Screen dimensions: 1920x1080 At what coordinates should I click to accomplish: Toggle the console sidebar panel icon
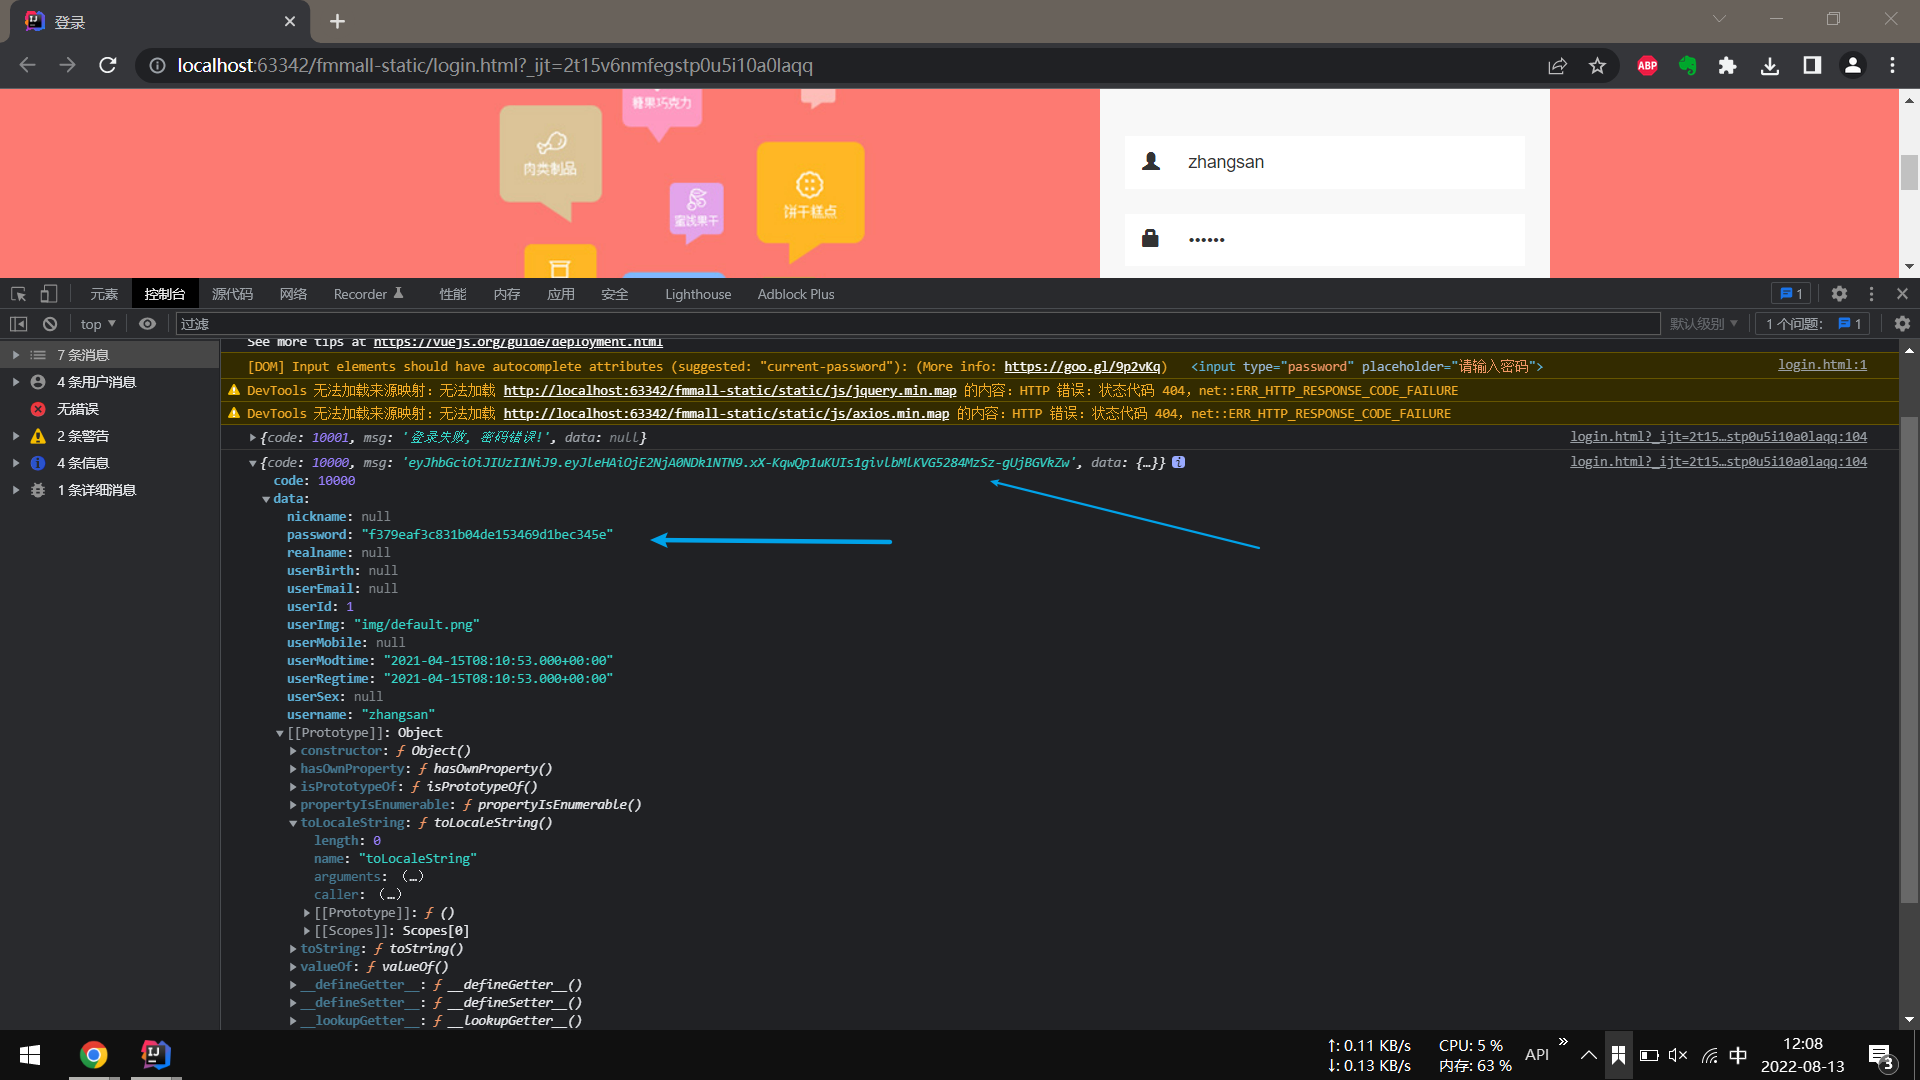coord(19,324)
